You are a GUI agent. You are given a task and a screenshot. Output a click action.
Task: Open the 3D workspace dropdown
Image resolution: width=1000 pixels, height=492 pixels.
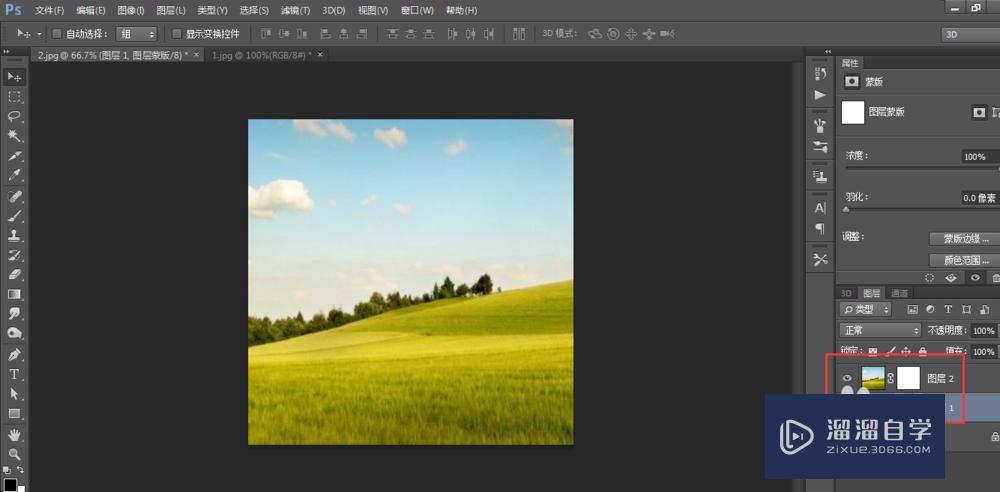pos(970,35)
